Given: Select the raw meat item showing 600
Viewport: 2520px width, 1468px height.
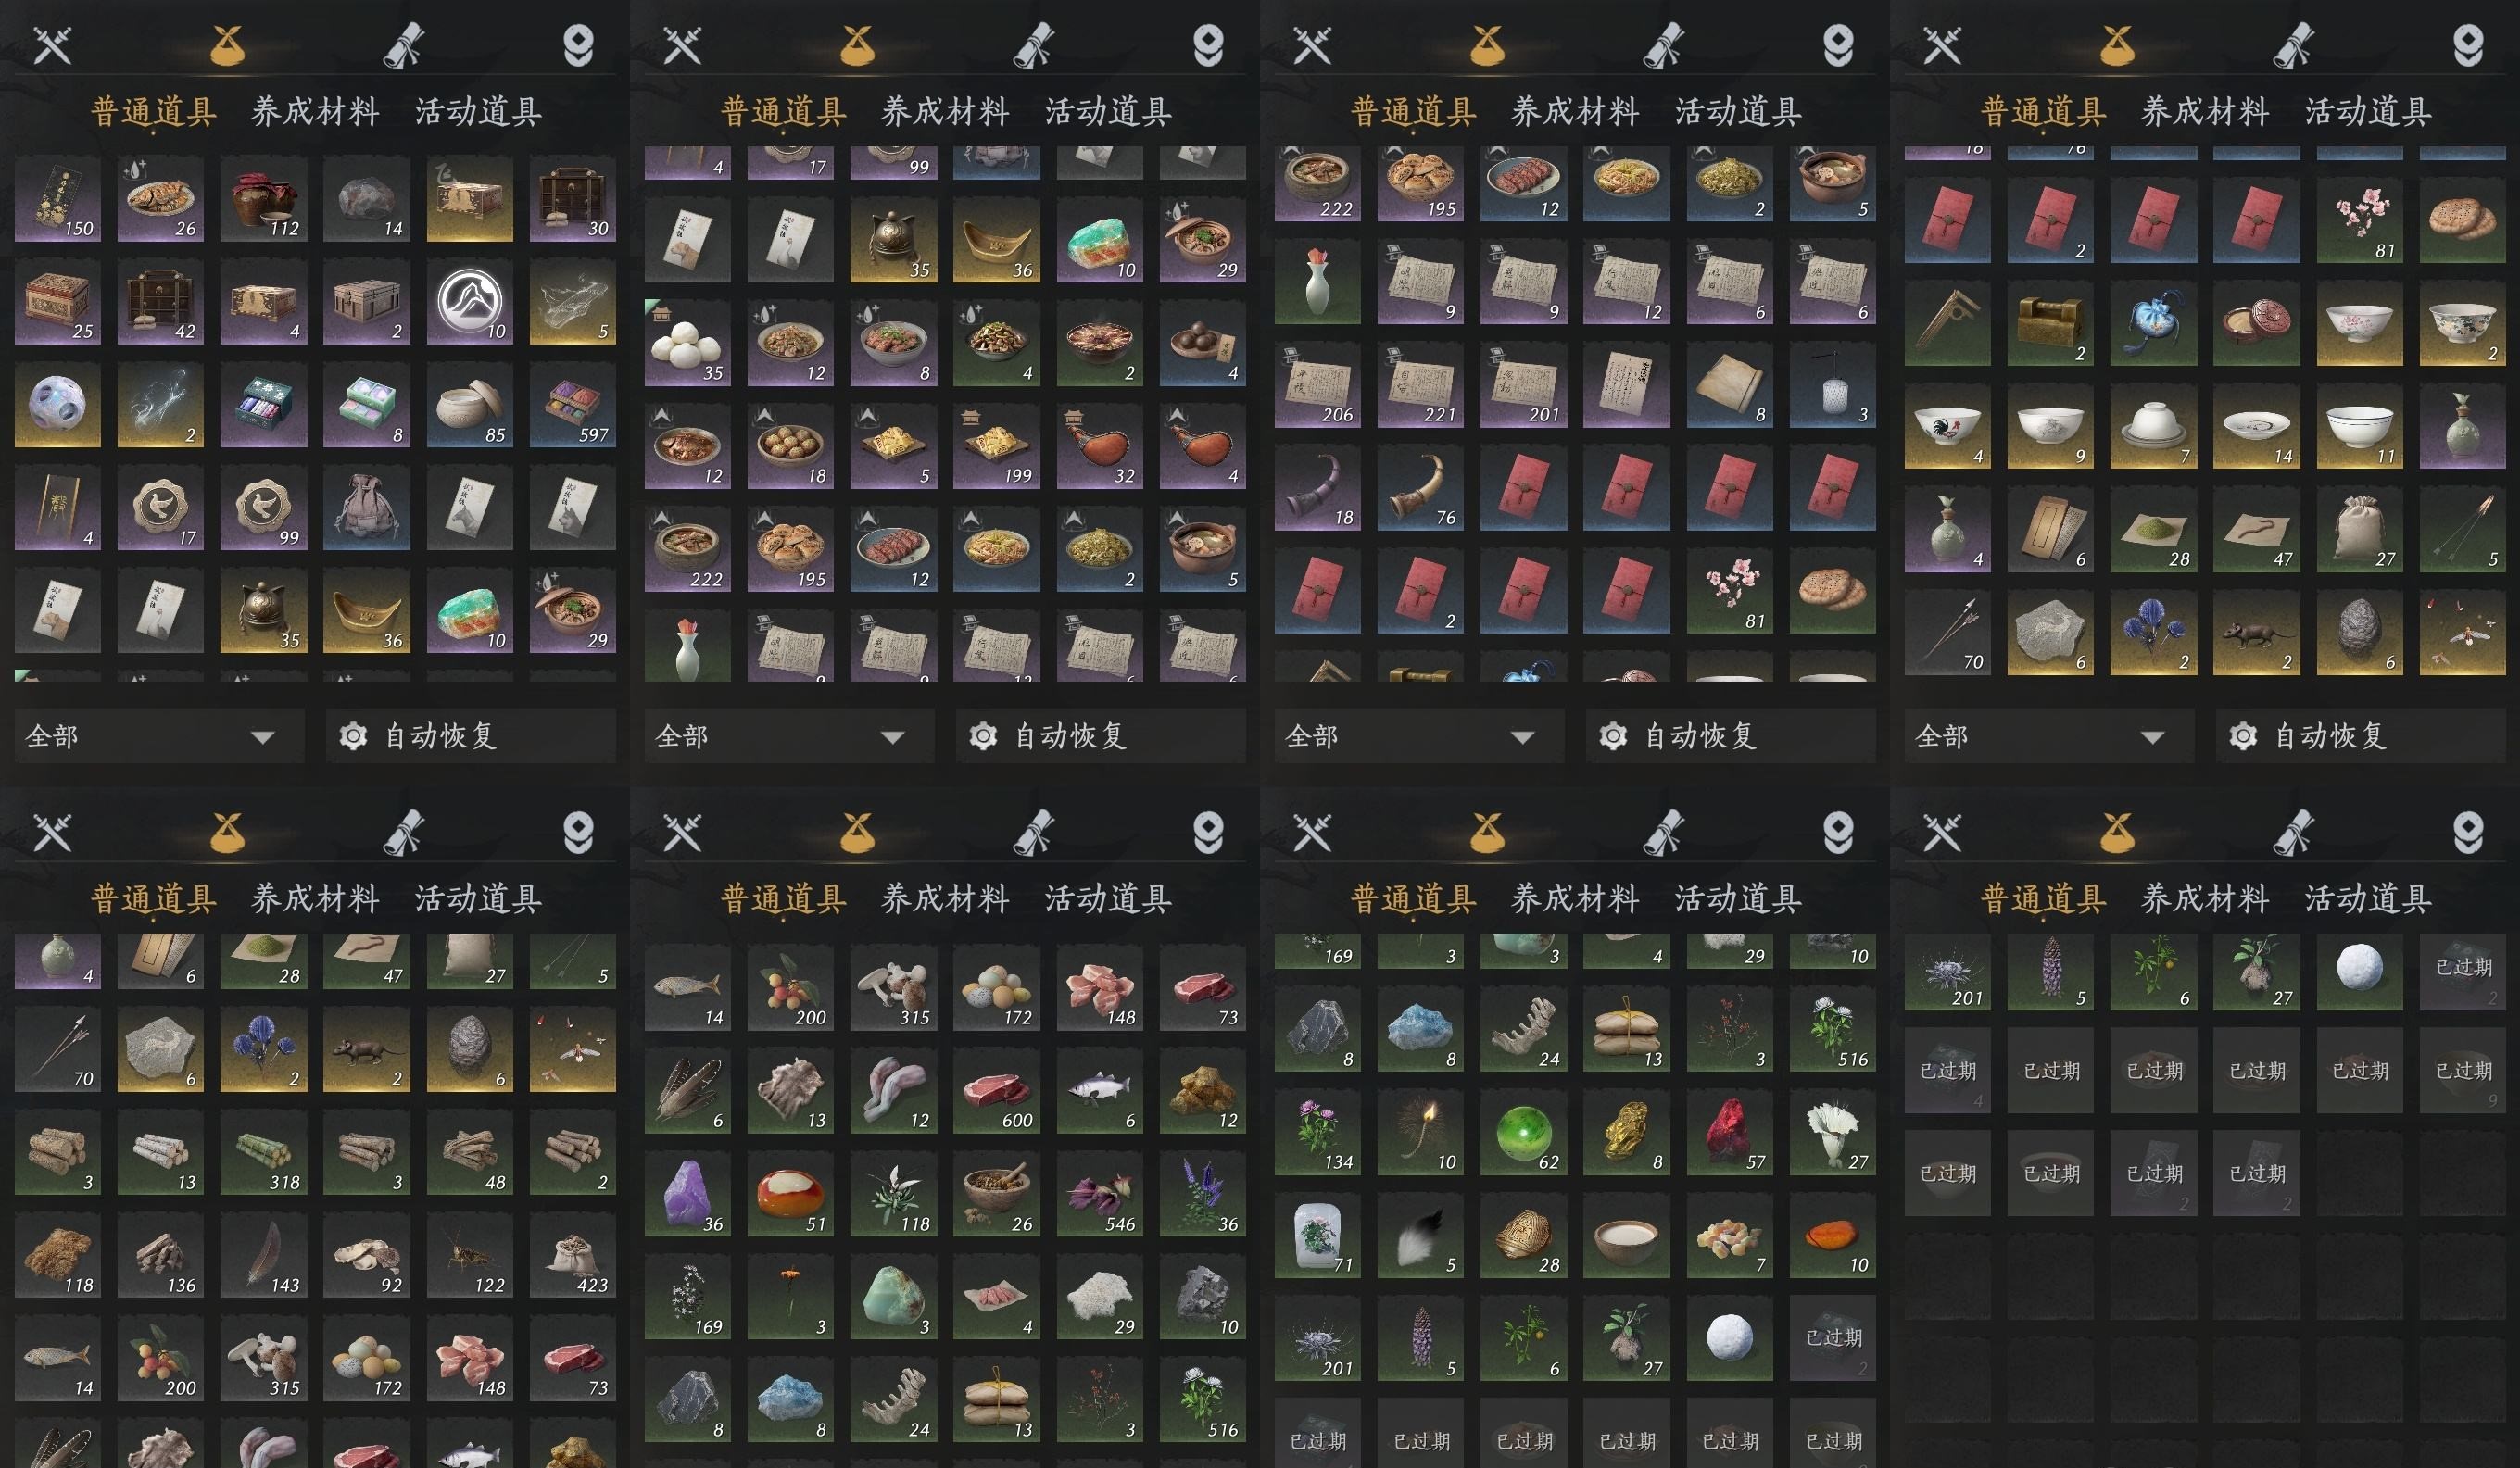Looking at the screenshot, I should (x=996, y=1090).
